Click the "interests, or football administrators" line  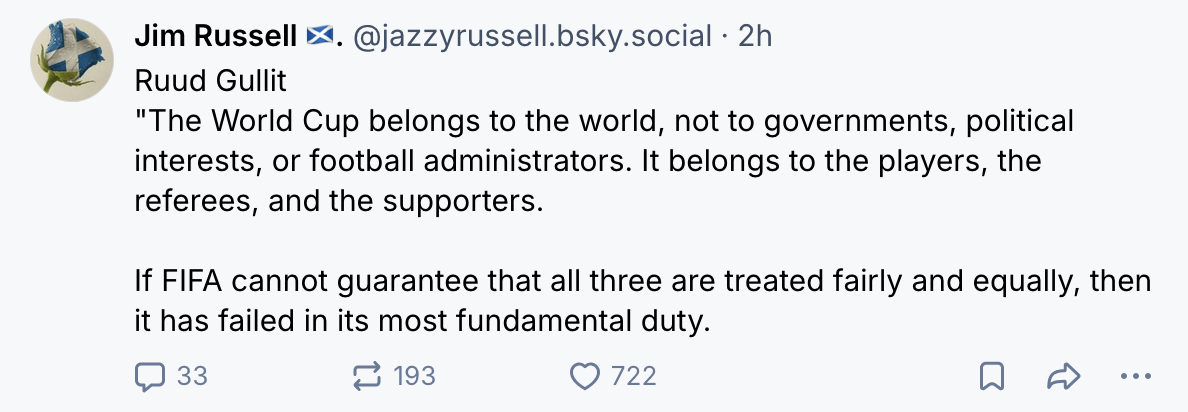click(588, 161)
